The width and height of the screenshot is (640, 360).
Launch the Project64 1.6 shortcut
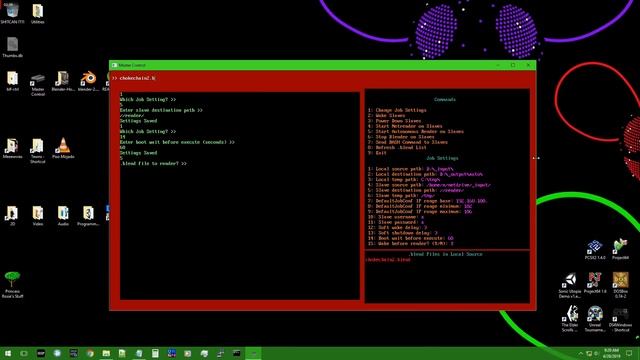pos(595,283)
